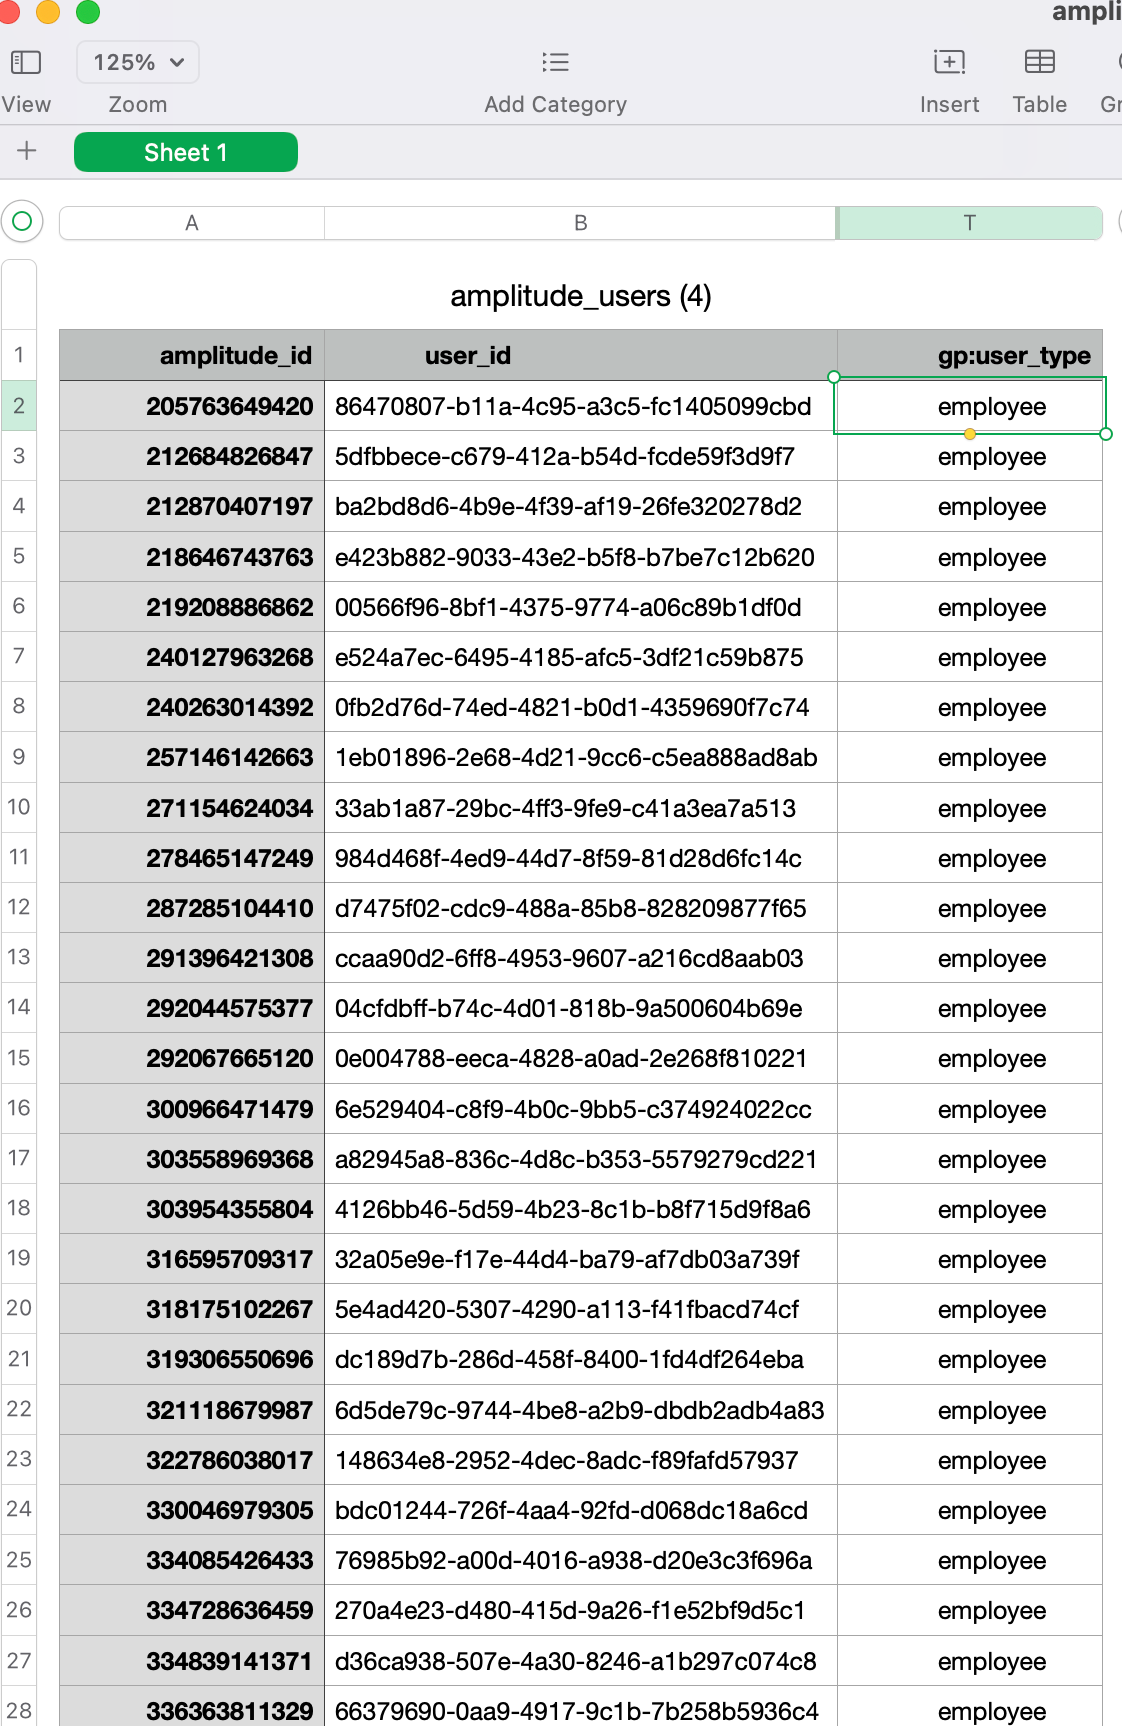Click the amplitude_id header cell
This screenshot has width=1122, height=1726.
pyautogui.click(x=192, y=355)
